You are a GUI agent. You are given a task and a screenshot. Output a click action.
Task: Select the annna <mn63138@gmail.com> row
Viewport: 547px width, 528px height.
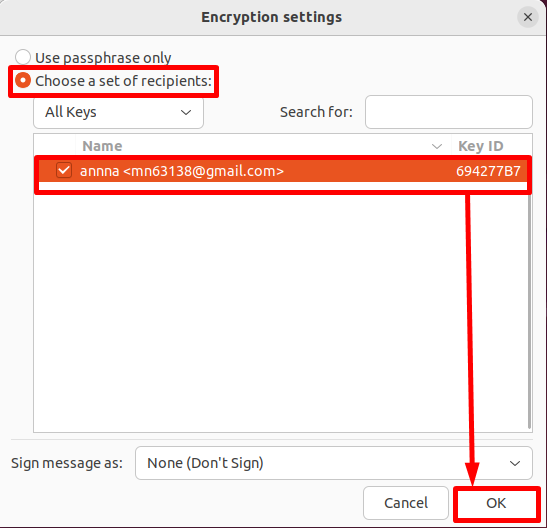tap(283, 171)
